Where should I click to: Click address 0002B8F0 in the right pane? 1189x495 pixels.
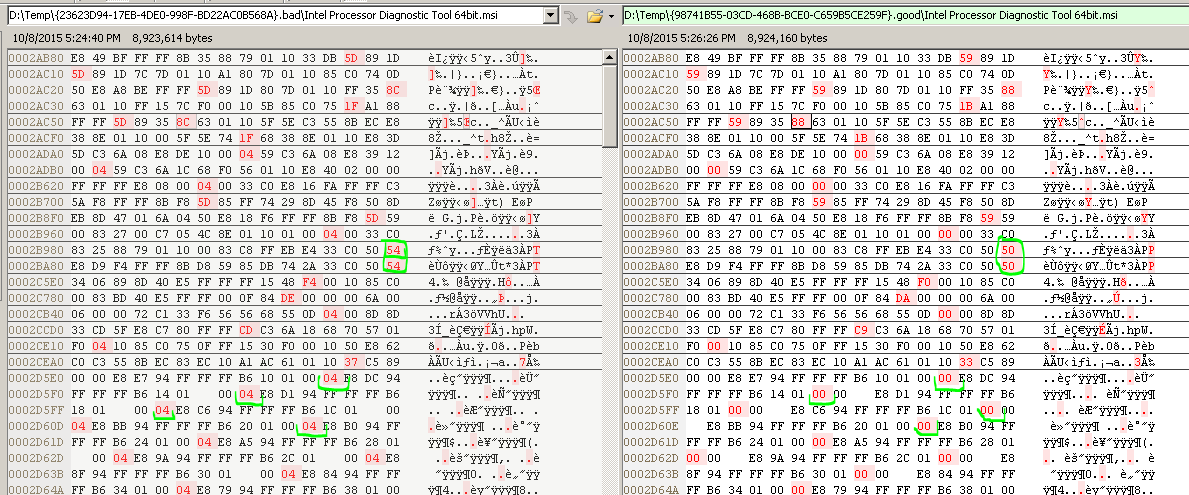point(649,219)
